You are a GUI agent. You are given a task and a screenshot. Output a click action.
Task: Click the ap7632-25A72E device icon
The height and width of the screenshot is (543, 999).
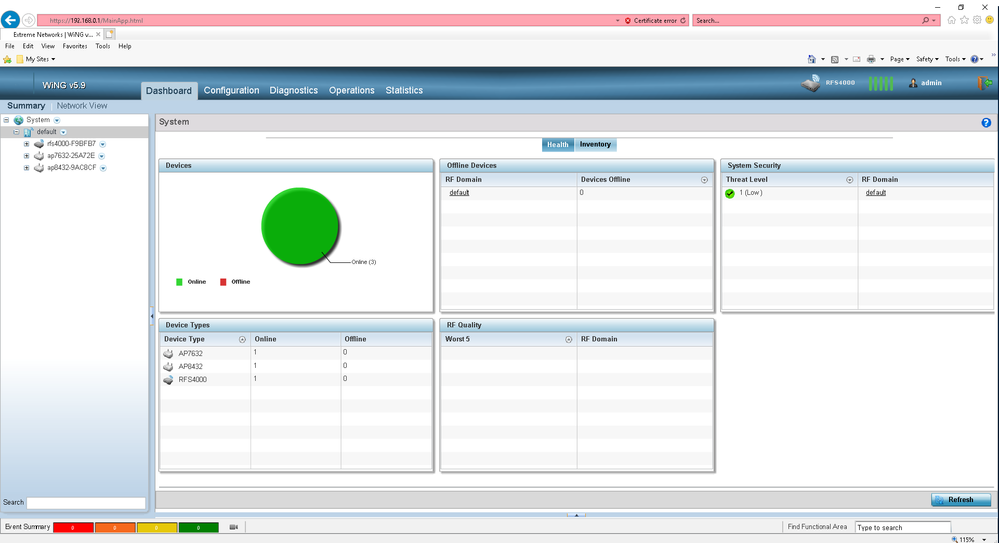39,156
